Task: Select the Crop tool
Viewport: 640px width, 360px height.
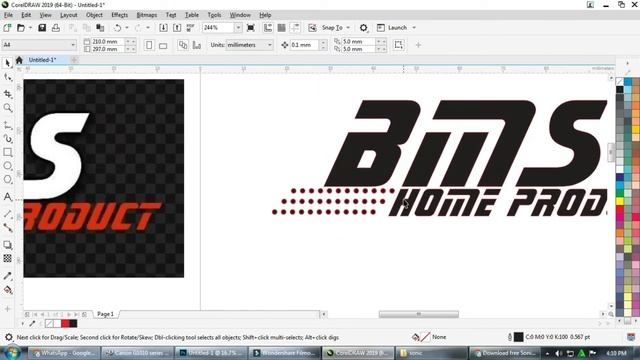Action: click(x=7, y=93)
